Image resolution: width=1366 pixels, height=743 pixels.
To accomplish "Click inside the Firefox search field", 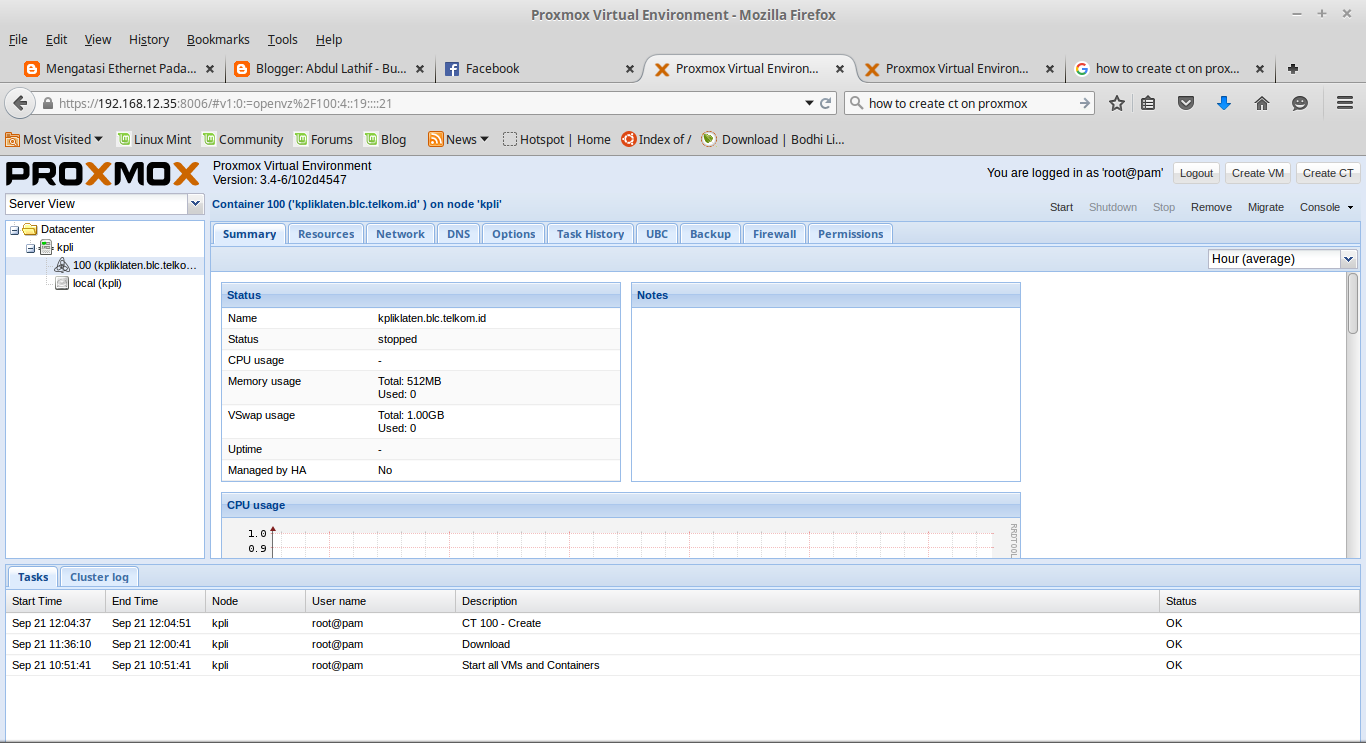I will click(960, 103).
